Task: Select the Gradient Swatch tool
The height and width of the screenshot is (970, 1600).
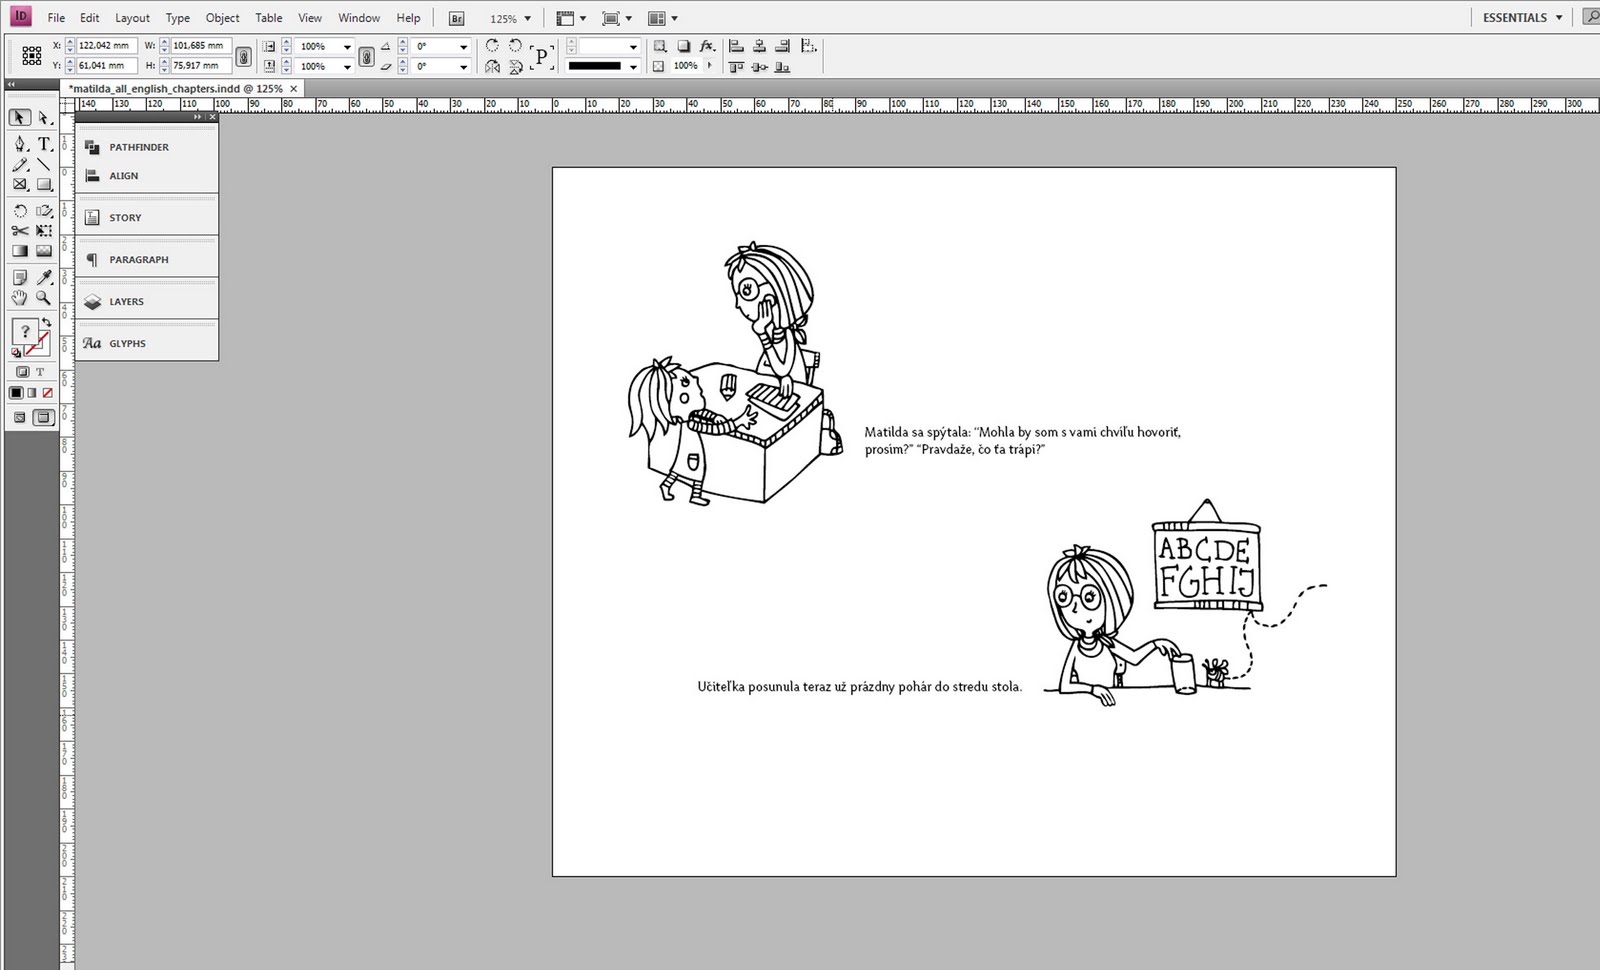Action: coord(19,251)
